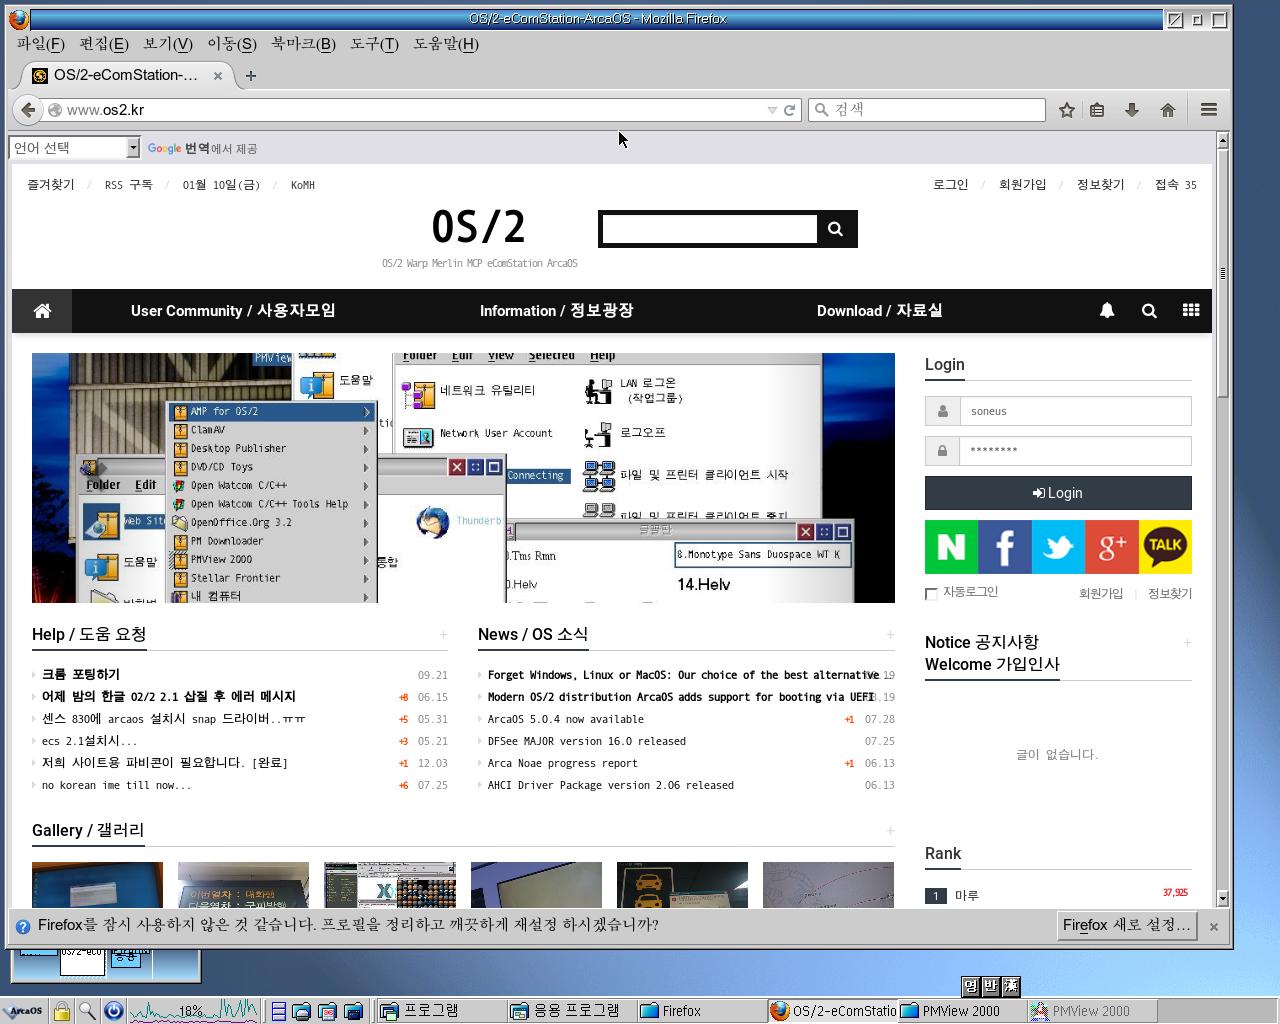Click the blue power button in taskbar
The height and width of the screenshot is (1024, 1280).
(113, 1011)
